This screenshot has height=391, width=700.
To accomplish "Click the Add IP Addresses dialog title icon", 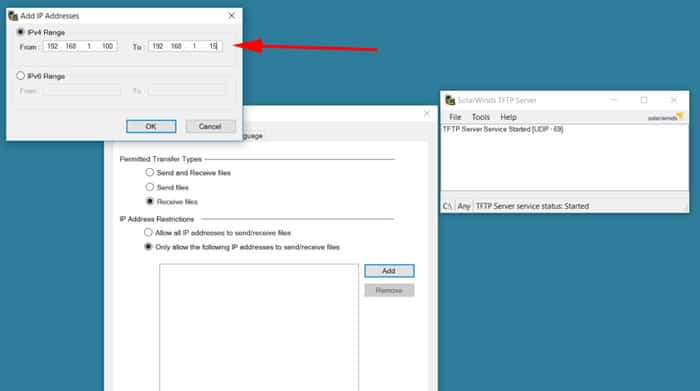I will [13, 16].
